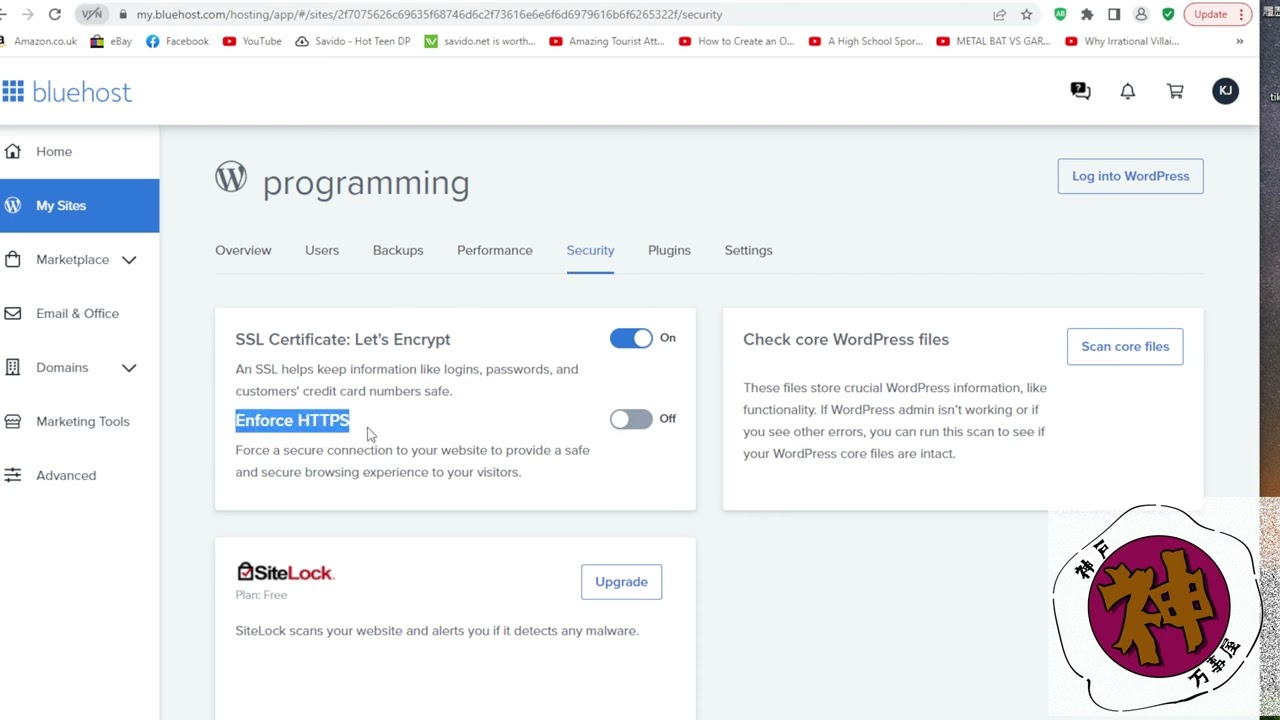This screenshot has height=720, width=1280.
Task: Click the SiteLock logo
Action: [x=285, y=572]
